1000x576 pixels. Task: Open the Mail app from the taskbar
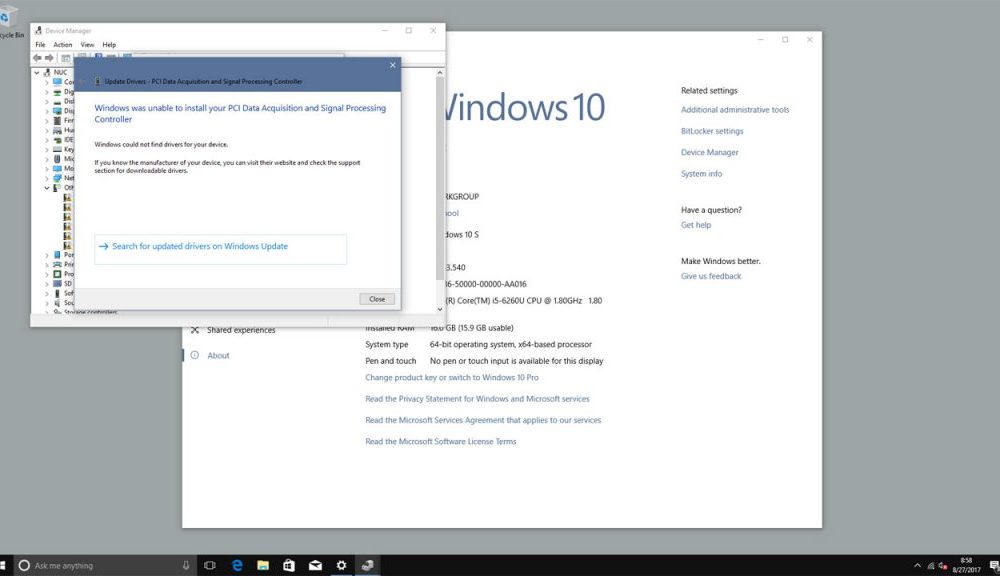[x=315, y=565]
